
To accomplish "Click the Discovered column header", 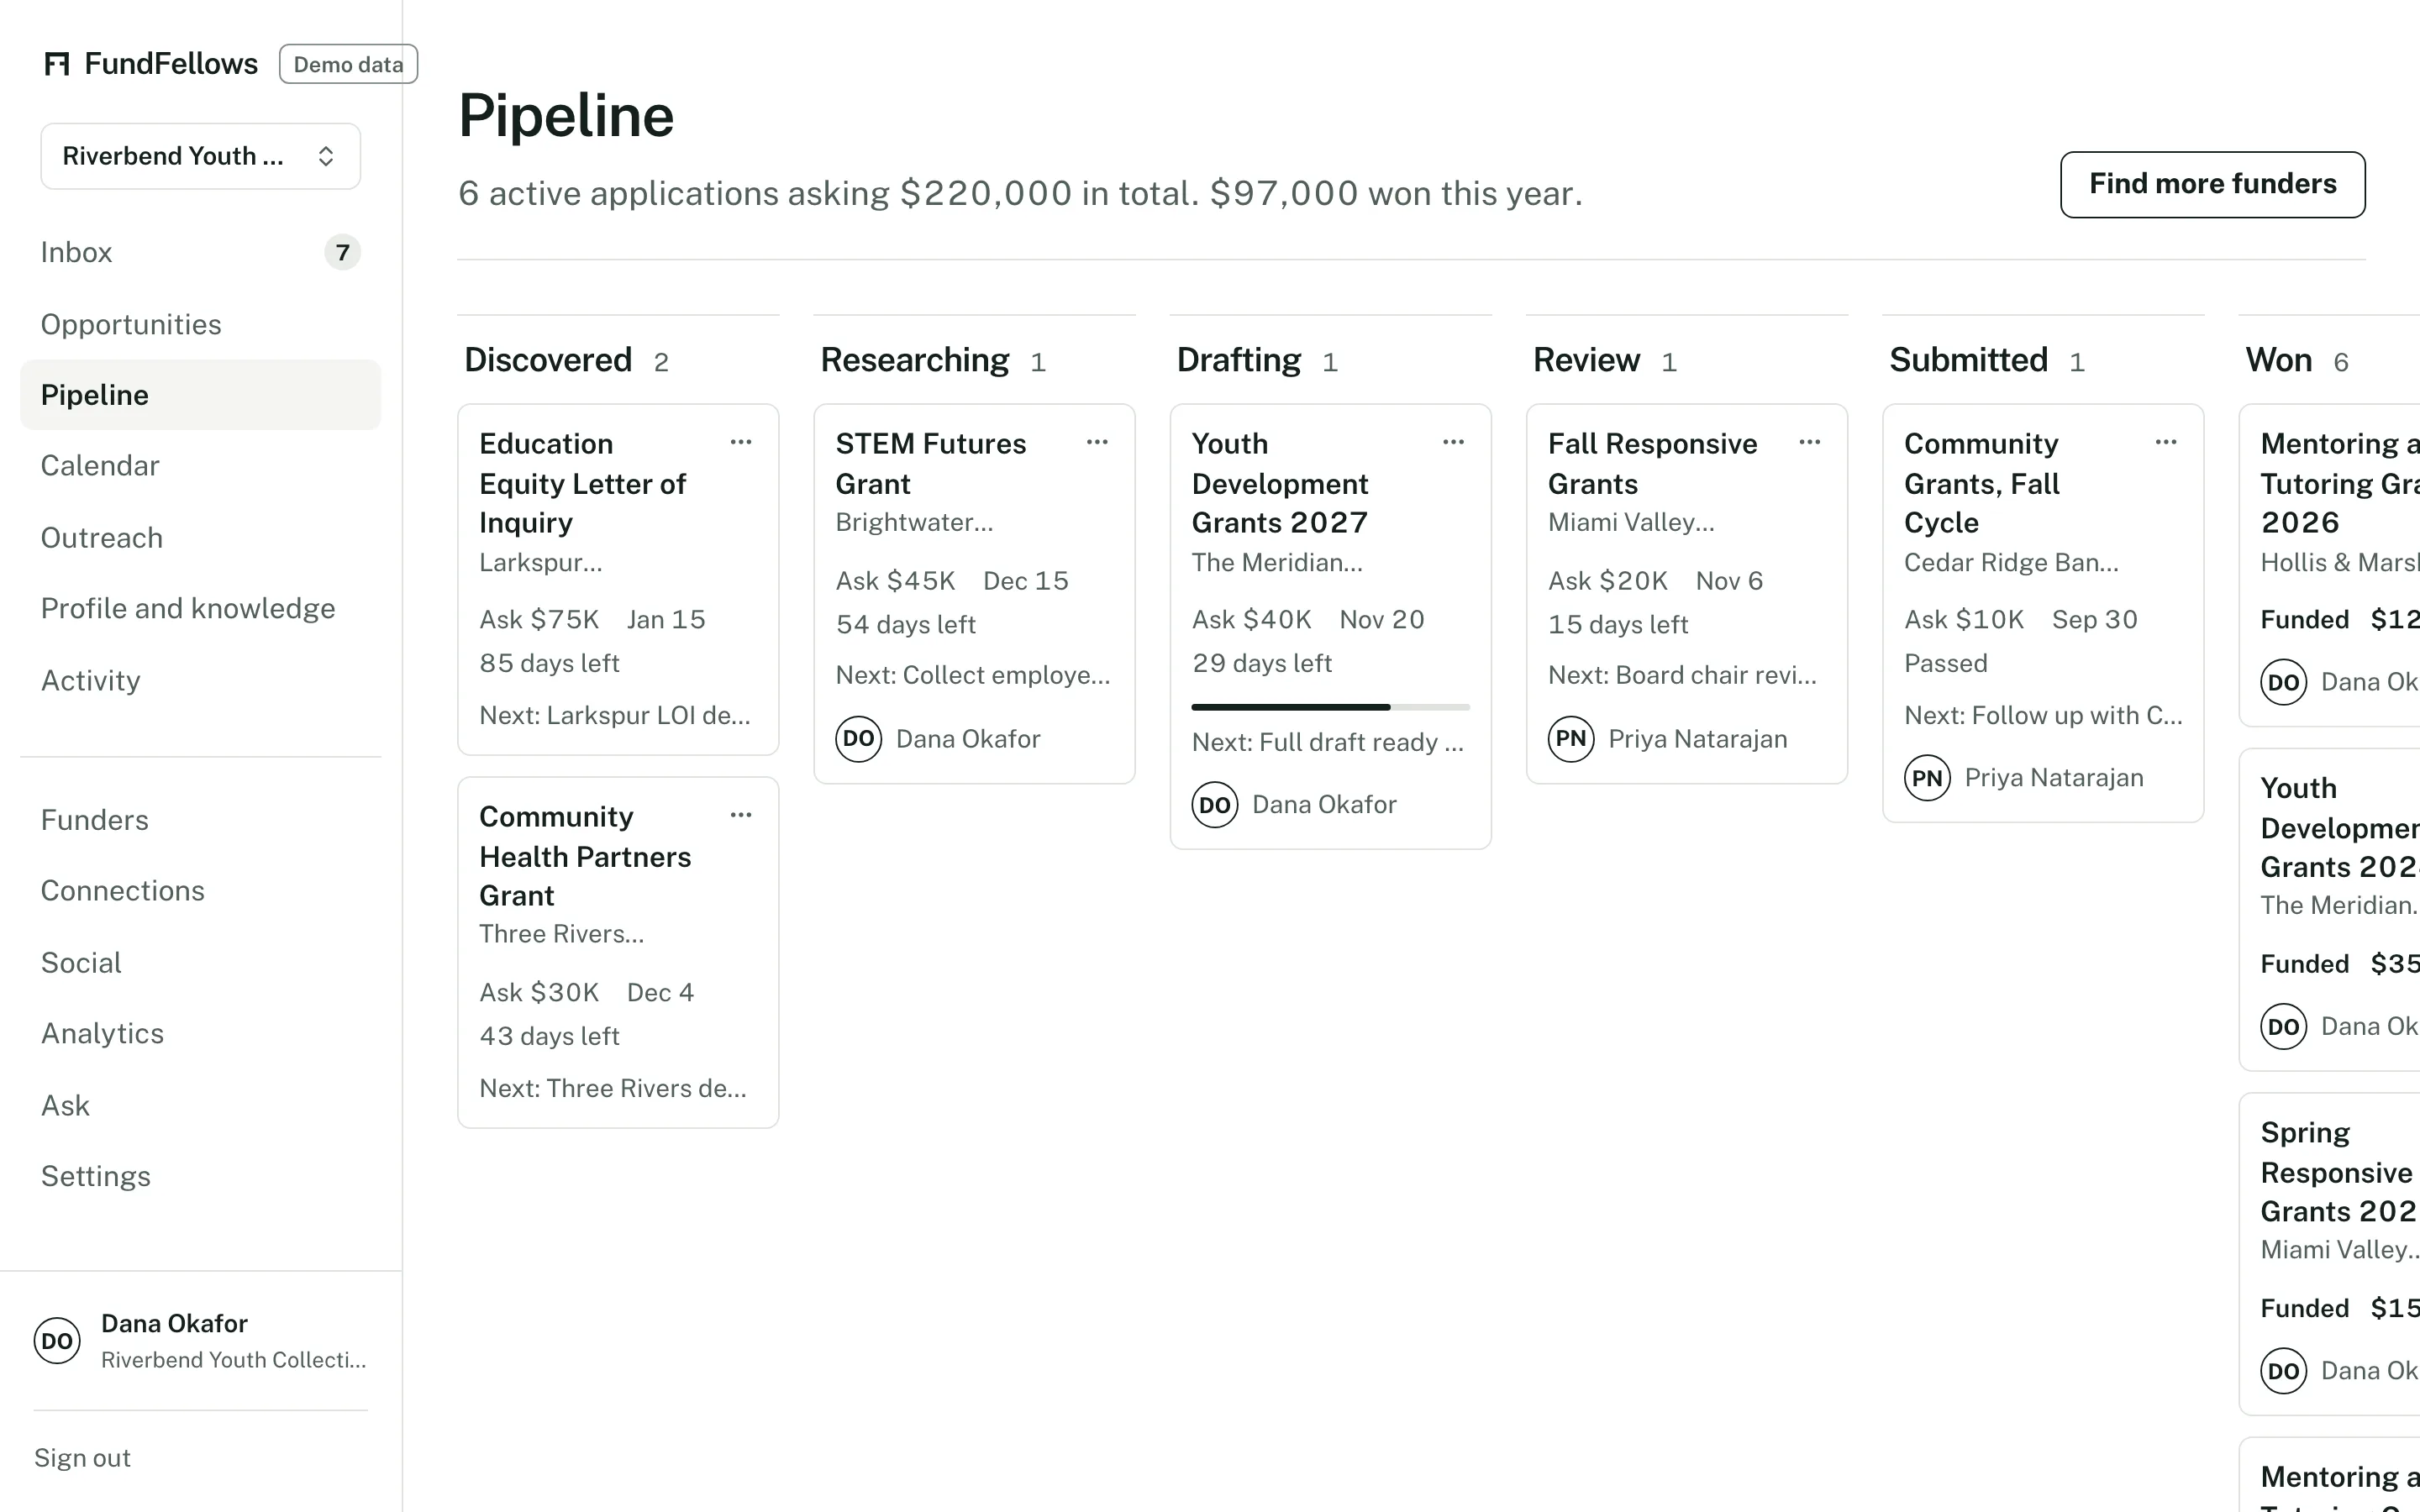I will 548,360.
